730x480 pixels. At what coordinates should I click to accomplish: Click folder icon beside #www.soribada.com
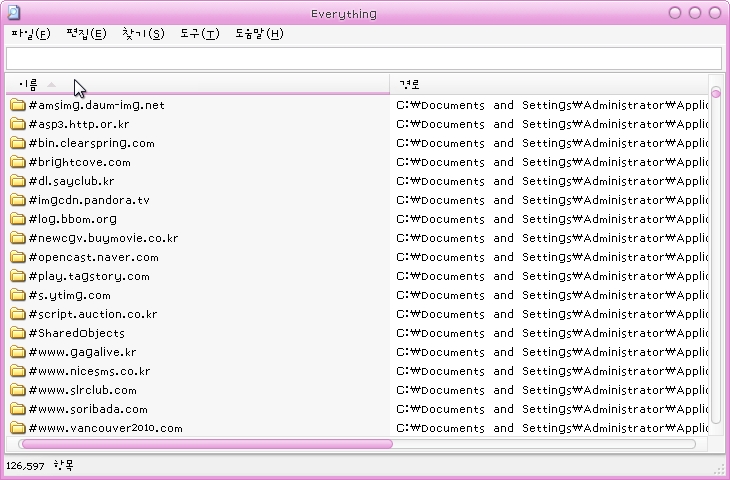(x=18, y=409)
